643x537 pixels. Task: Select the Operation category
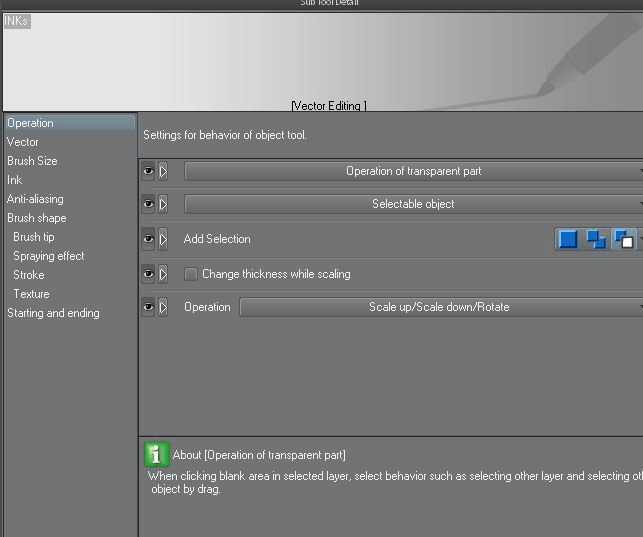coord(70,123)
